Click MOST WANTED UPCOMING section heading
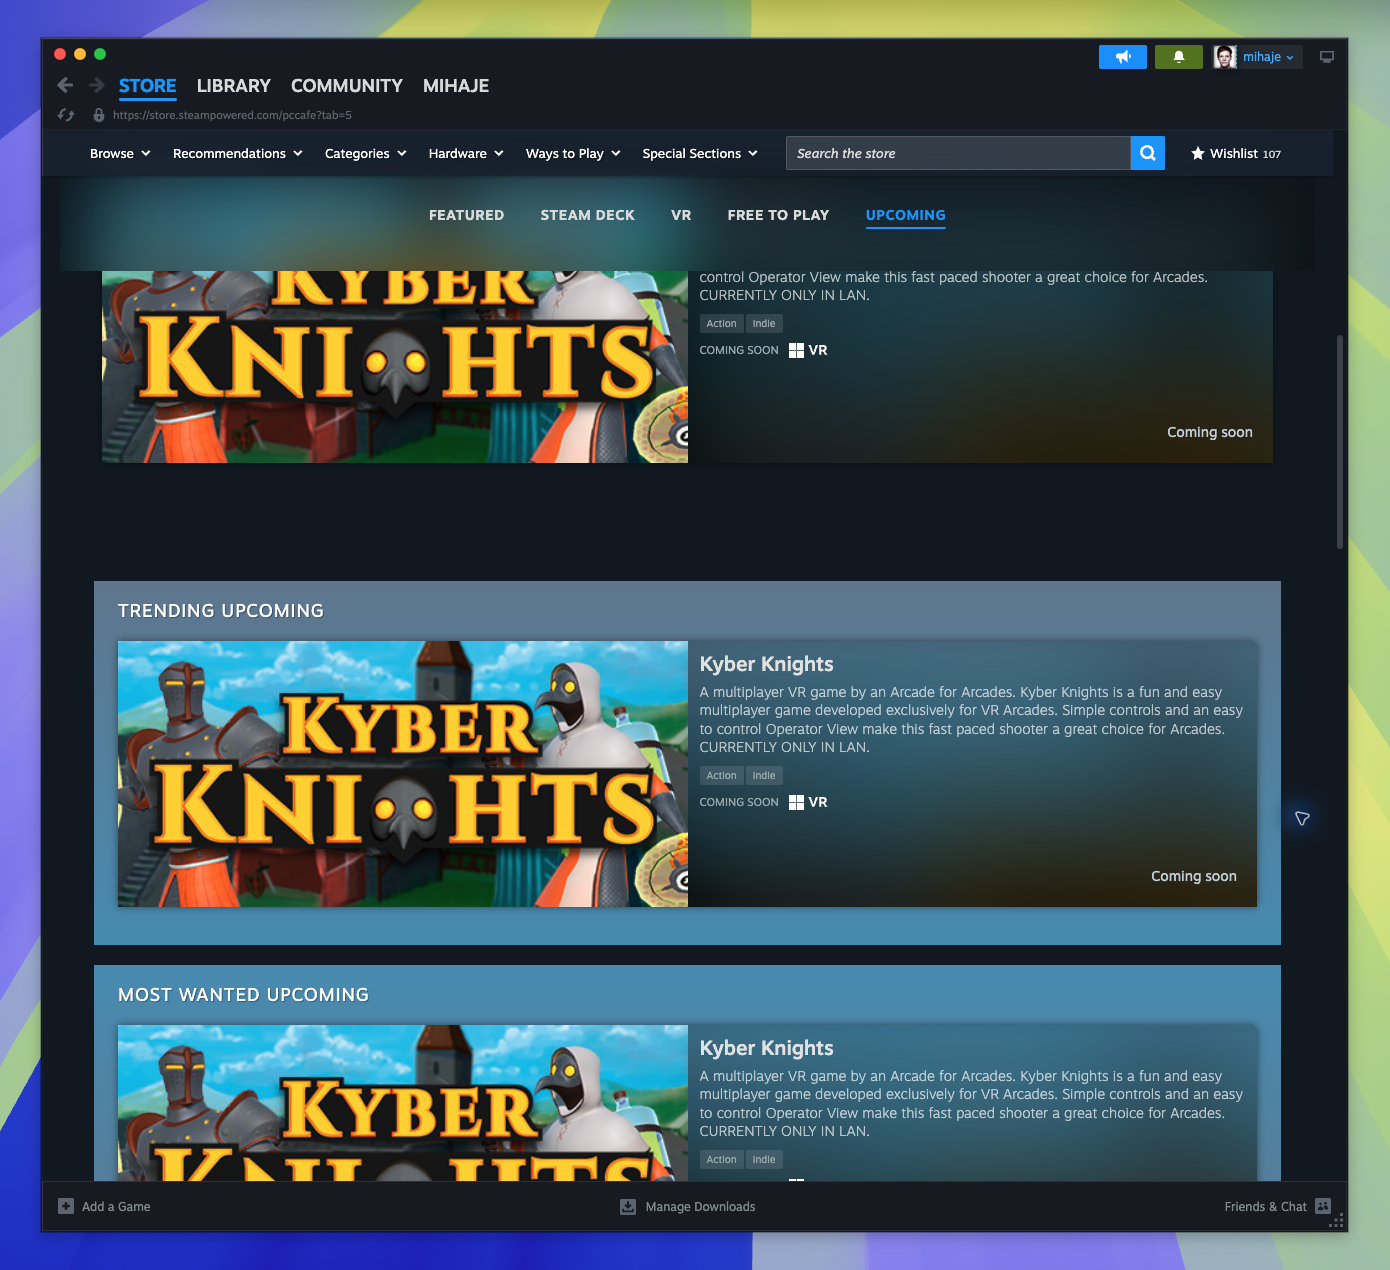1390x1270 pixels. pyautogui.click(x=243, y=995)
